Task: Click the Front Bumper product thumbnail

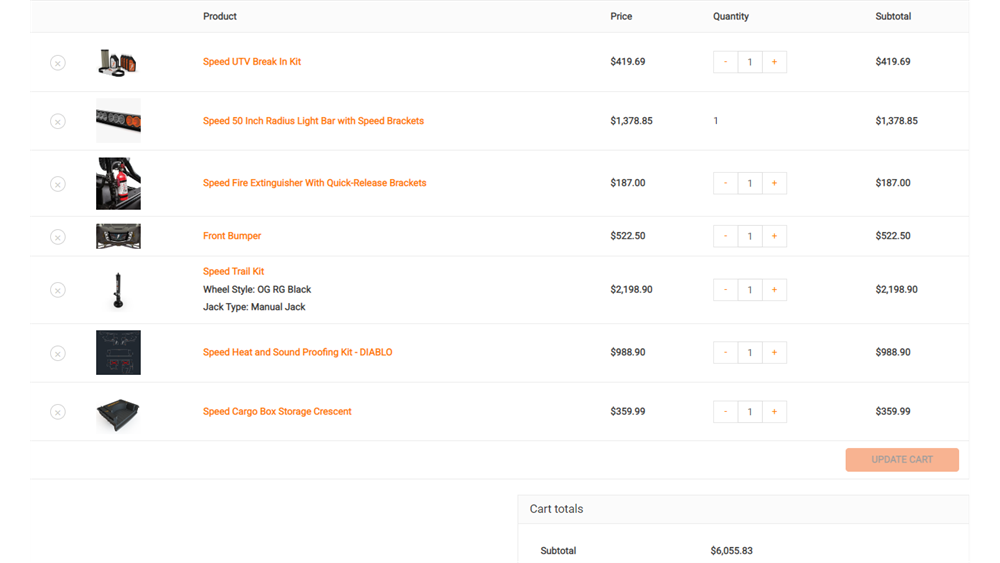Action: [x=118, y=237]
